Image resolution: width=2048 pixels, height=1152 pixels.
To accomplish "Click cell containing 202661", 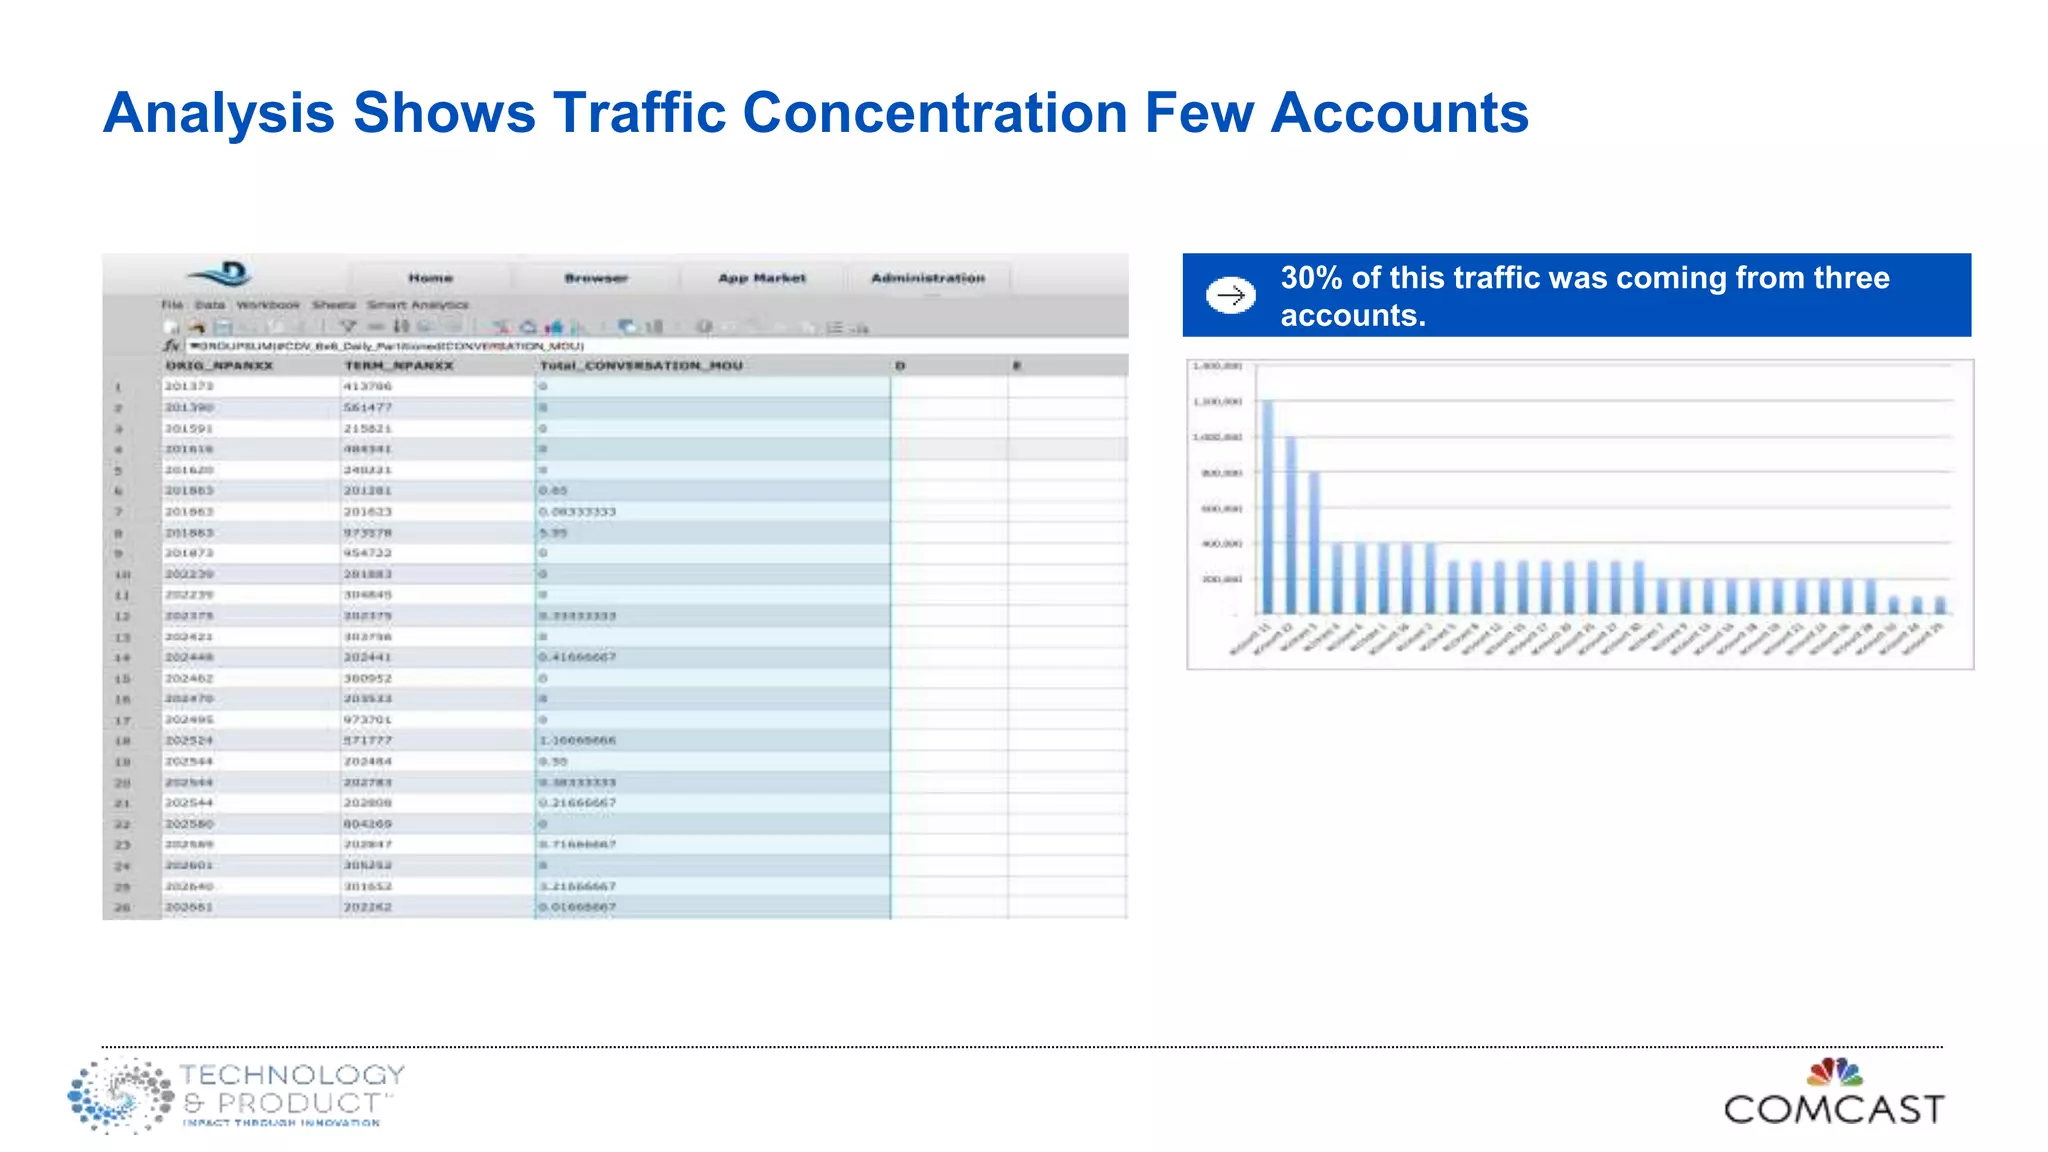I will [250, 908].
